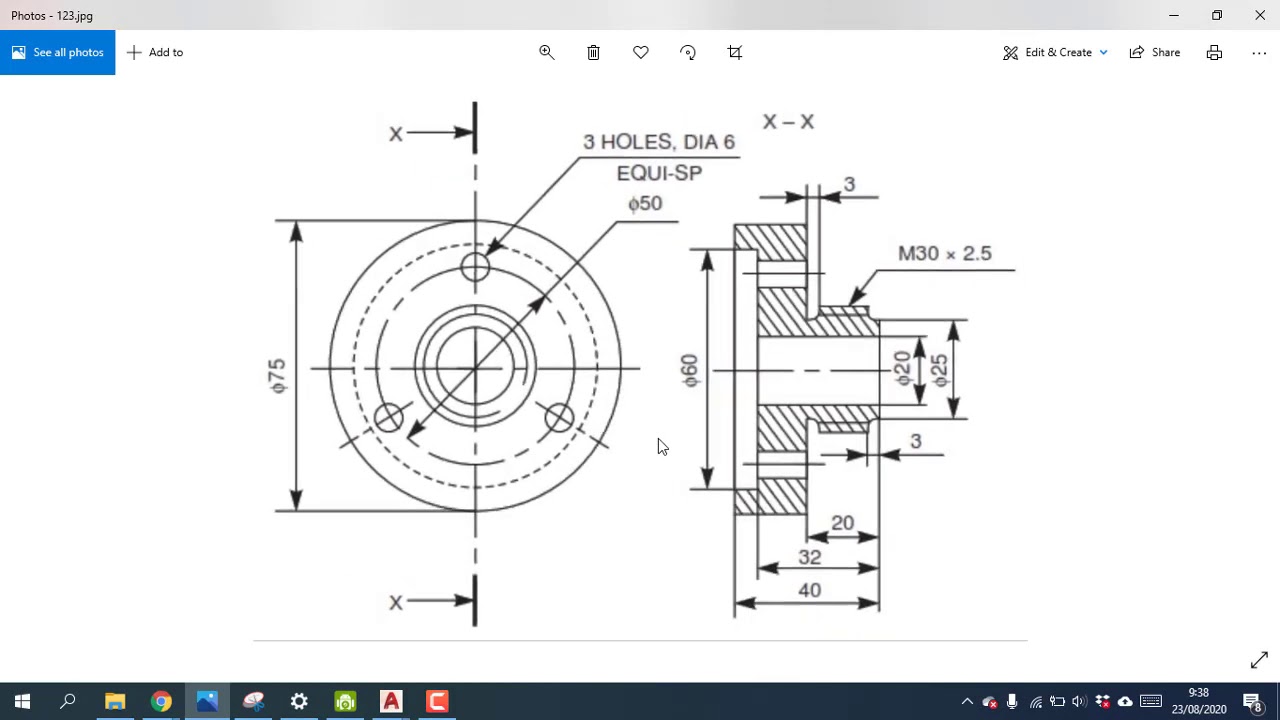1280x720 pixels.
Task: Click the battery tray icon
Action: click(1057, 701)
